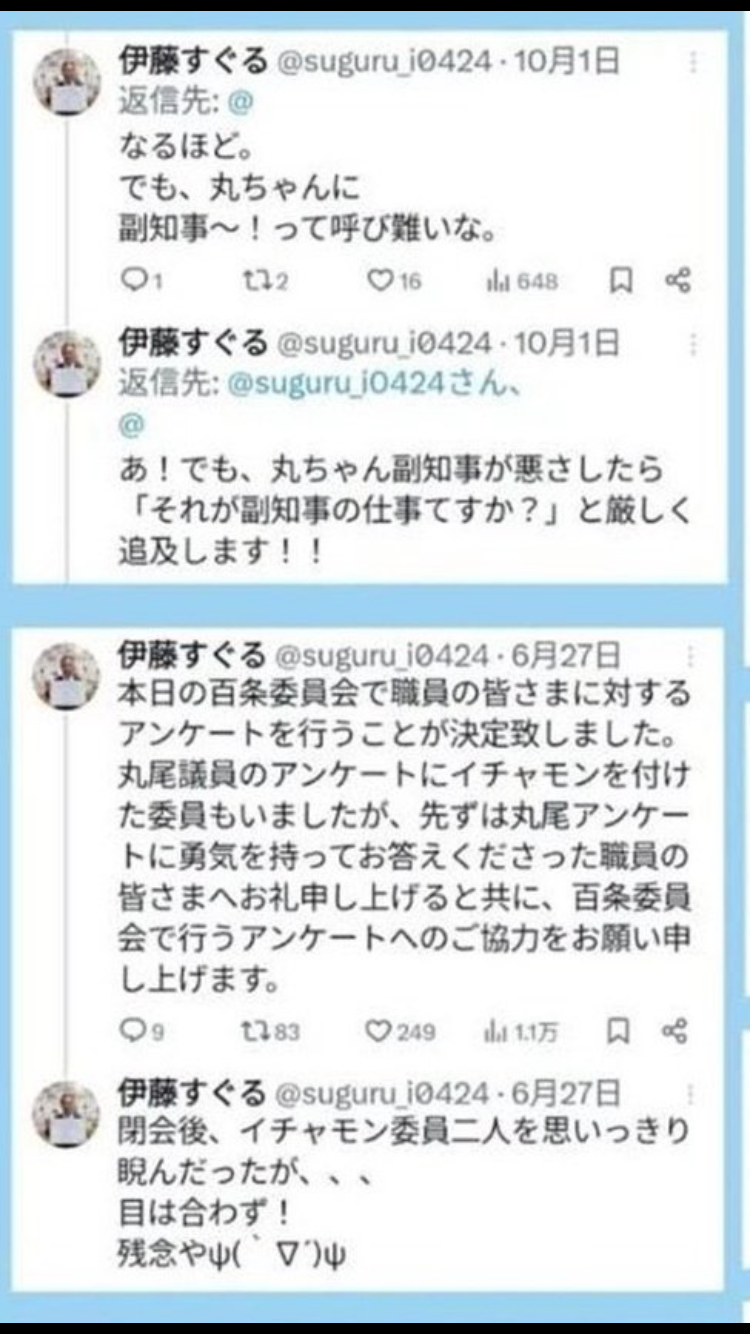Bookmark the 百条委員会 survey tweet

coord(621,1030)
